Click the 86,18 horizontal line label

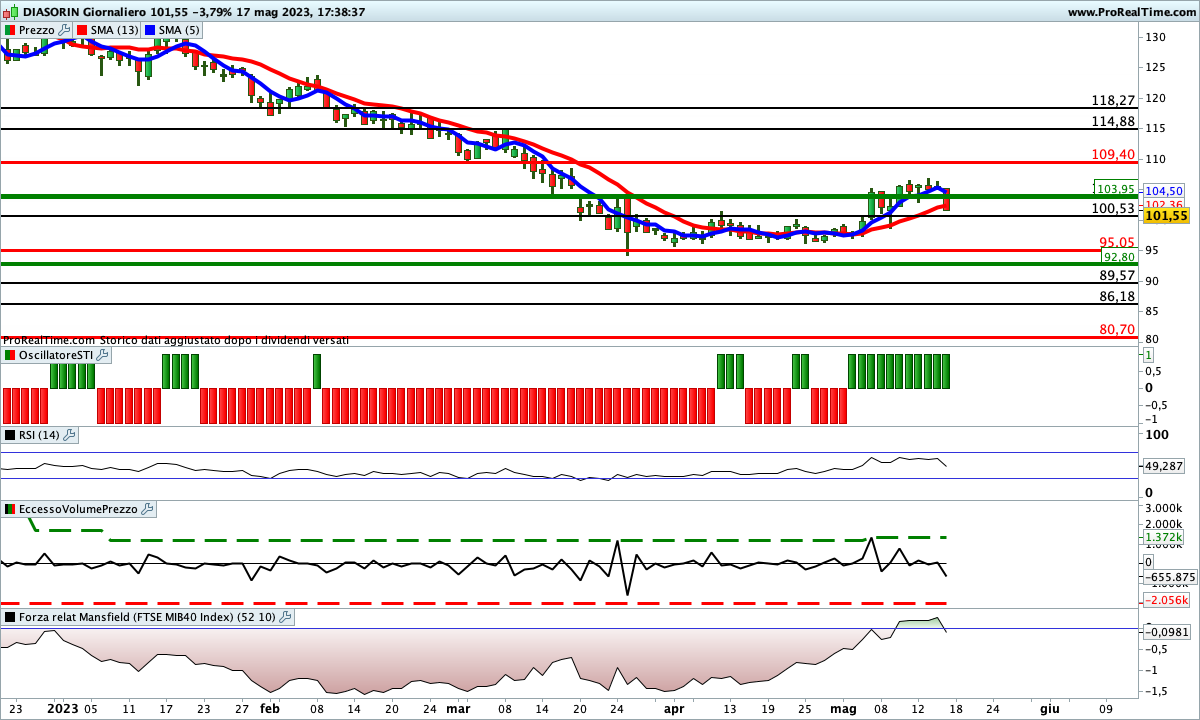coord(1117,296)
